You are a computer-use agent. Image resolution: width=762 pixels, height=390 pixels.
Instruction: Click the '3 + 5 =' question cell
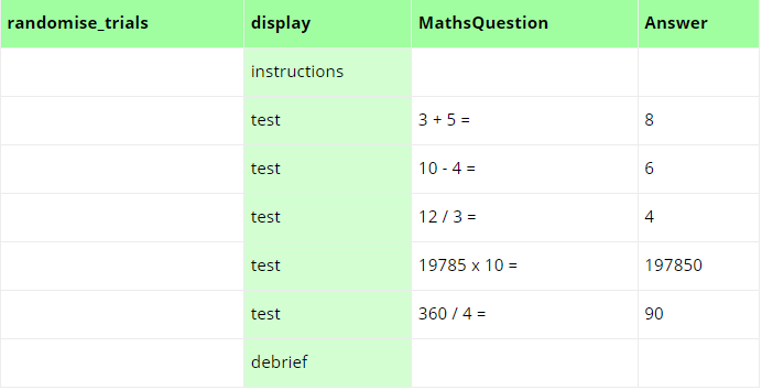click(524, 120)
